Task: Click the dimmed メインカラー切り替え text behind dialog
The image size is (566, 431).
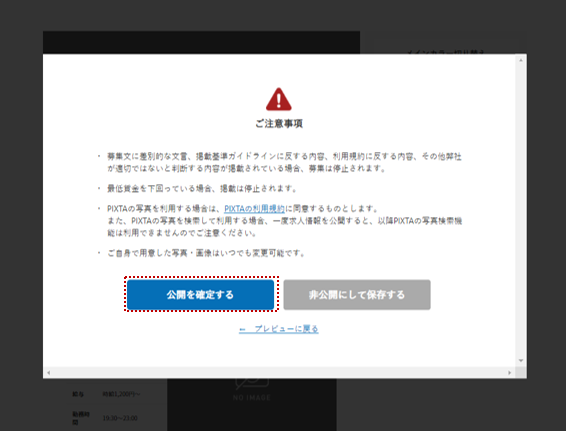Action: (445, 52)
